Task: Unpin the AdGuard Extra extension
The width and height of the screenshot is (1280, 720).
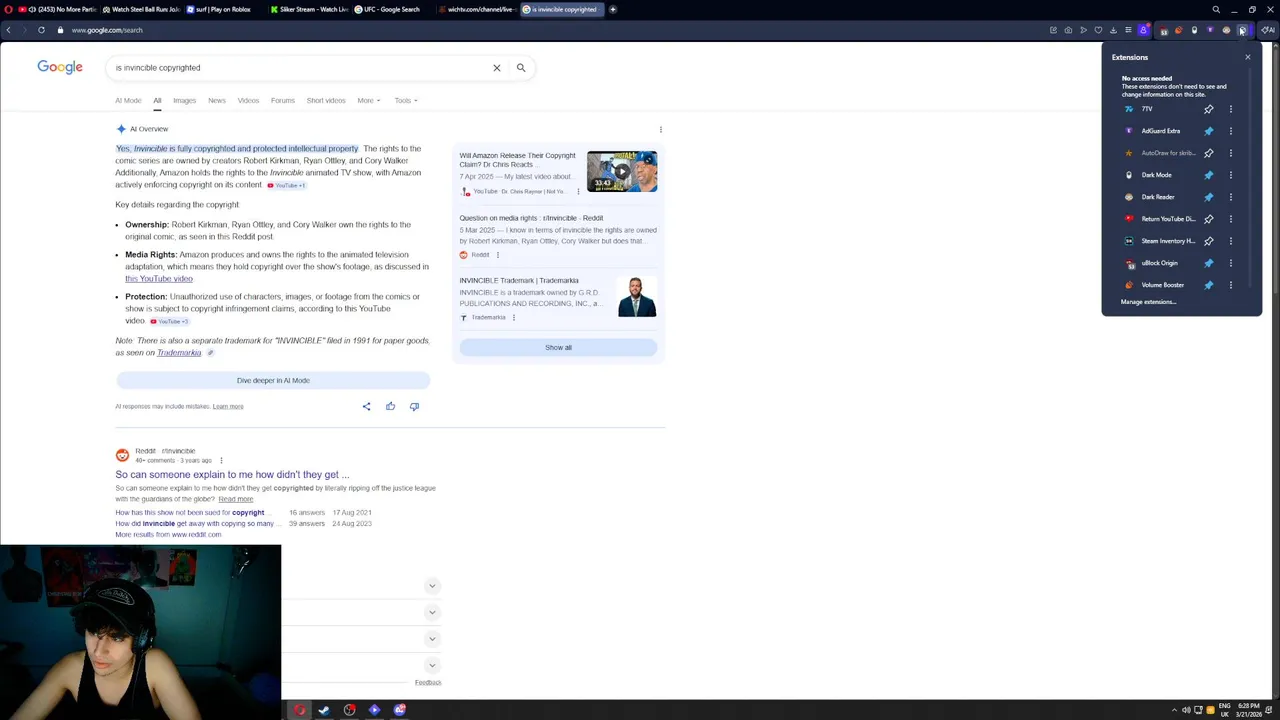Action: coord(1209,131)
